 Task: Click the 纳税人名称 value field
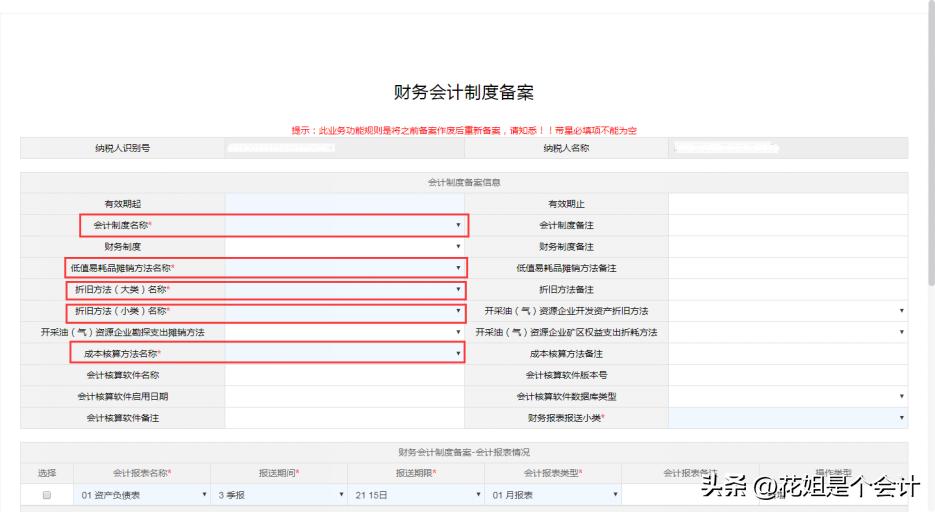point(788,148)
